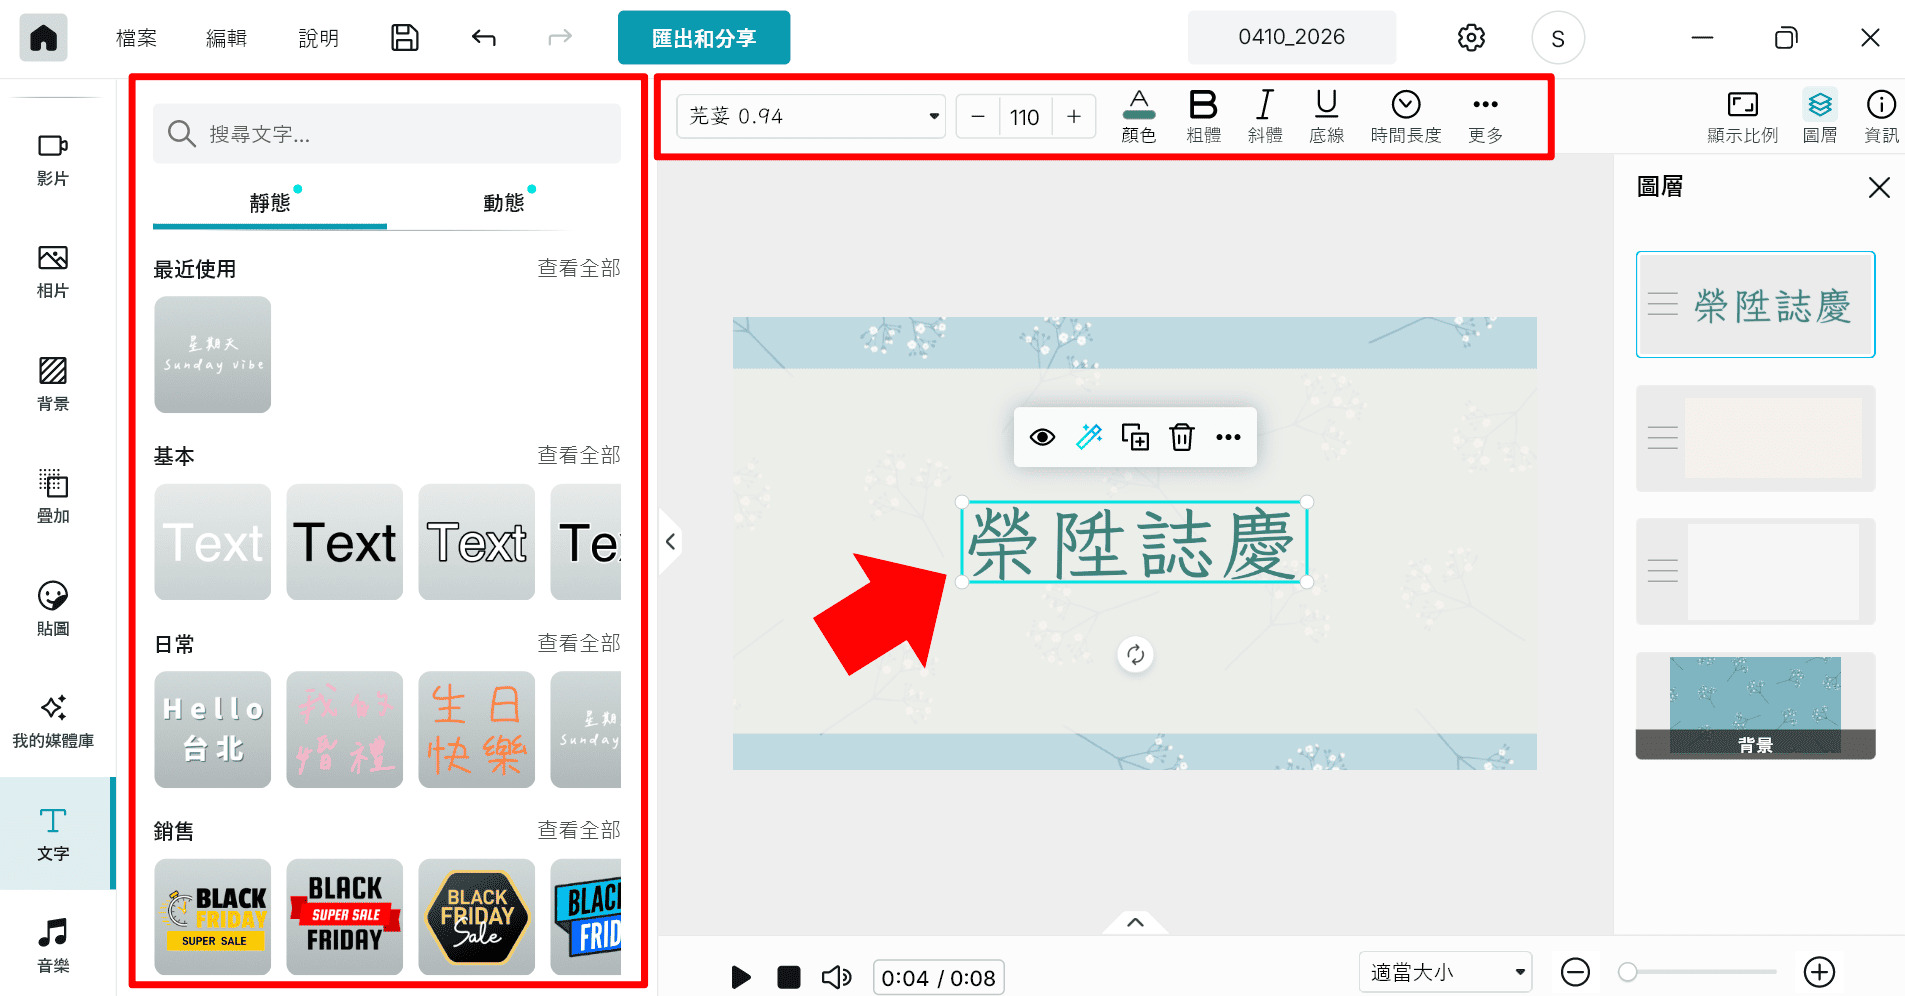
Task: Open the 貼圖 stickers panel
Action: pyautogui.click(x=52, y=610)
